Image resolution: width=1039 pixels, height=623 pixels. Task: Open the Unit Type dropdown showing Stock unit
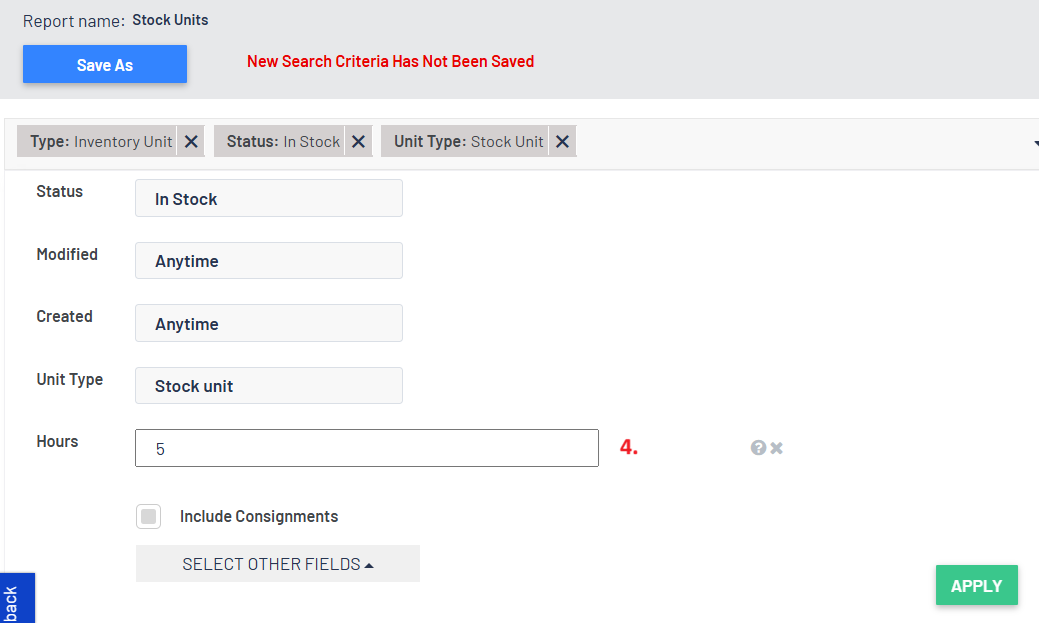[268, 386]
